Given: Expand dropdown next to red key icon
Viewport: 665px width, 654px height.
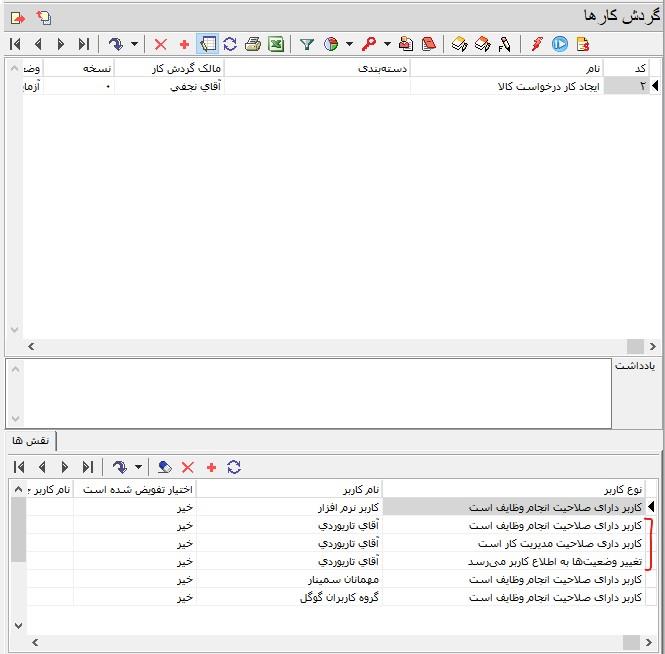Looking at the screenshot, I should click(x=386, y=44).
